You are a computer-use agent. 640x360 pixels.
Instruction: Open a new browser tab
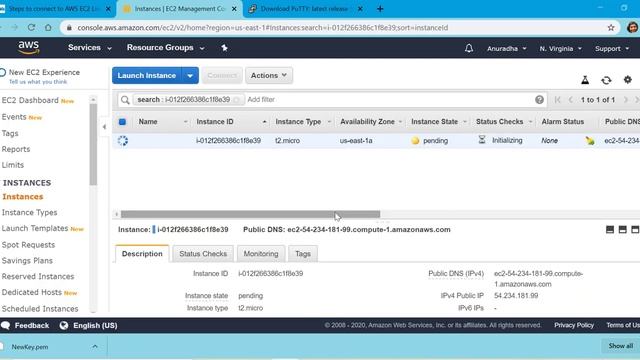tap(380, 9)
